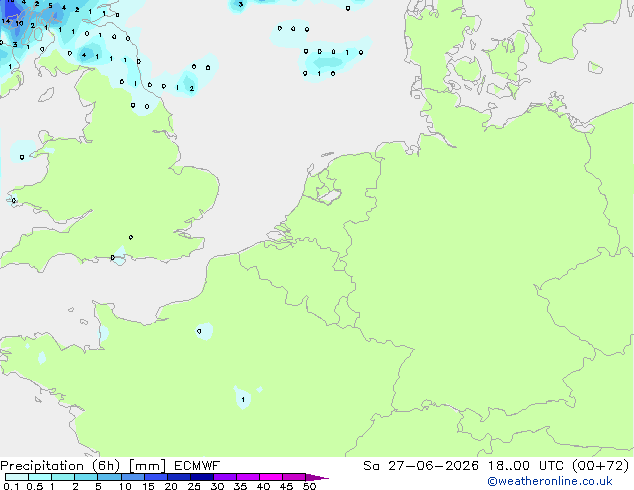Image resolution: width=634 pixels, height=490 pixels.
Task: Pick the 1–2 mm legend color swatch
Action: coord(63,477)
